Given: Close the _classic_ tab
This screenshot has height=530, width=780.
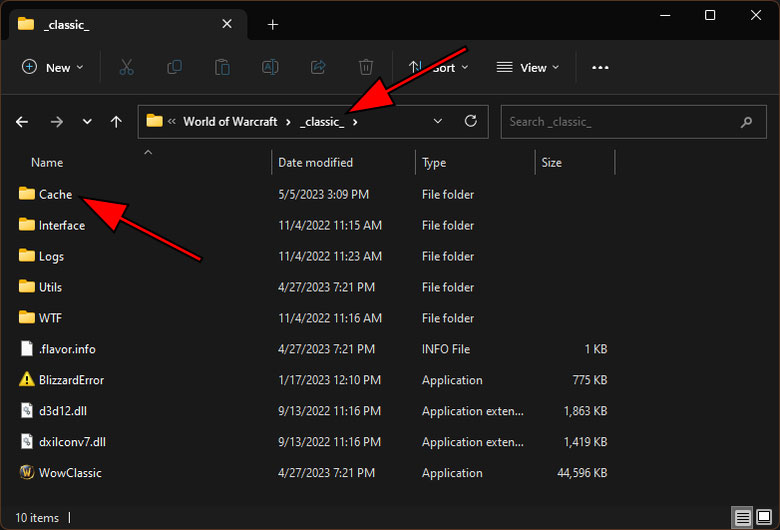Looking at the screenshot, I should point(227,24).
